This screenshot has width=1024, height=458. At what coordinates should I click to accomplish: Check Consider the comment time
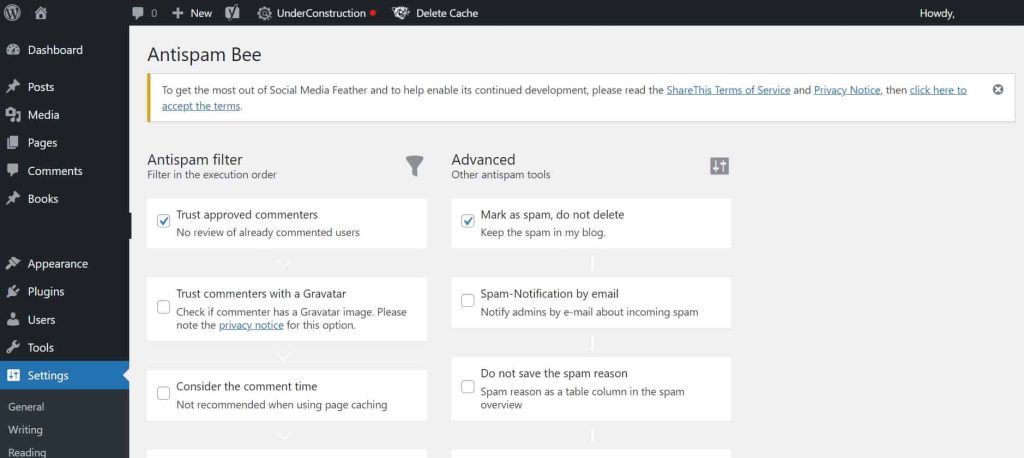pyautogui.click(x=164, y=393)
